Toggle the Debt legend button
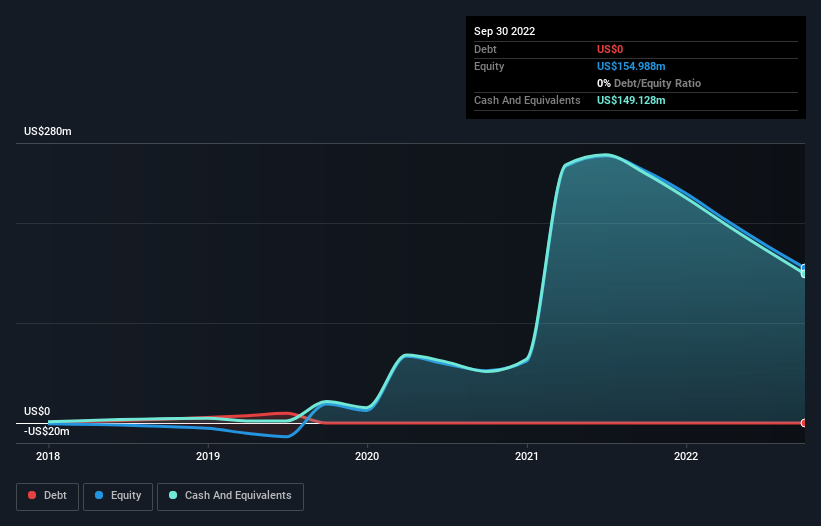The height and width of the screenshot is (526, 821). click(48, 496)
